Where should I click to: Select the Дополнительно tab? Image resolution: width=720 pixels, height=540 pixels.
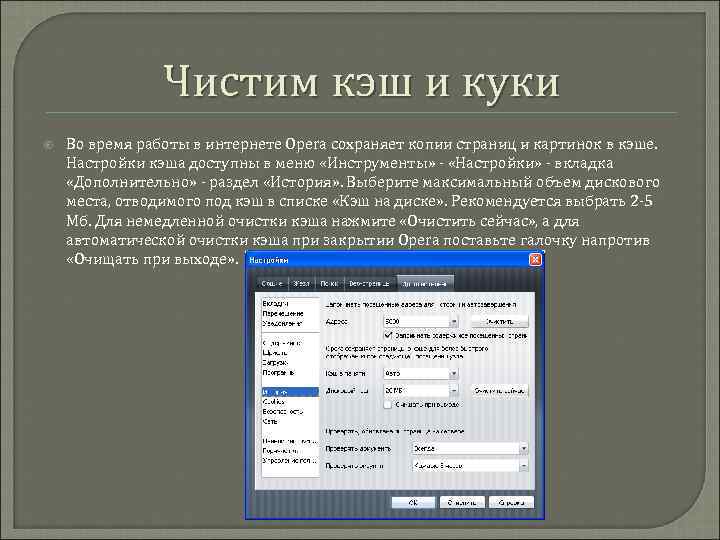coord(424,284)
